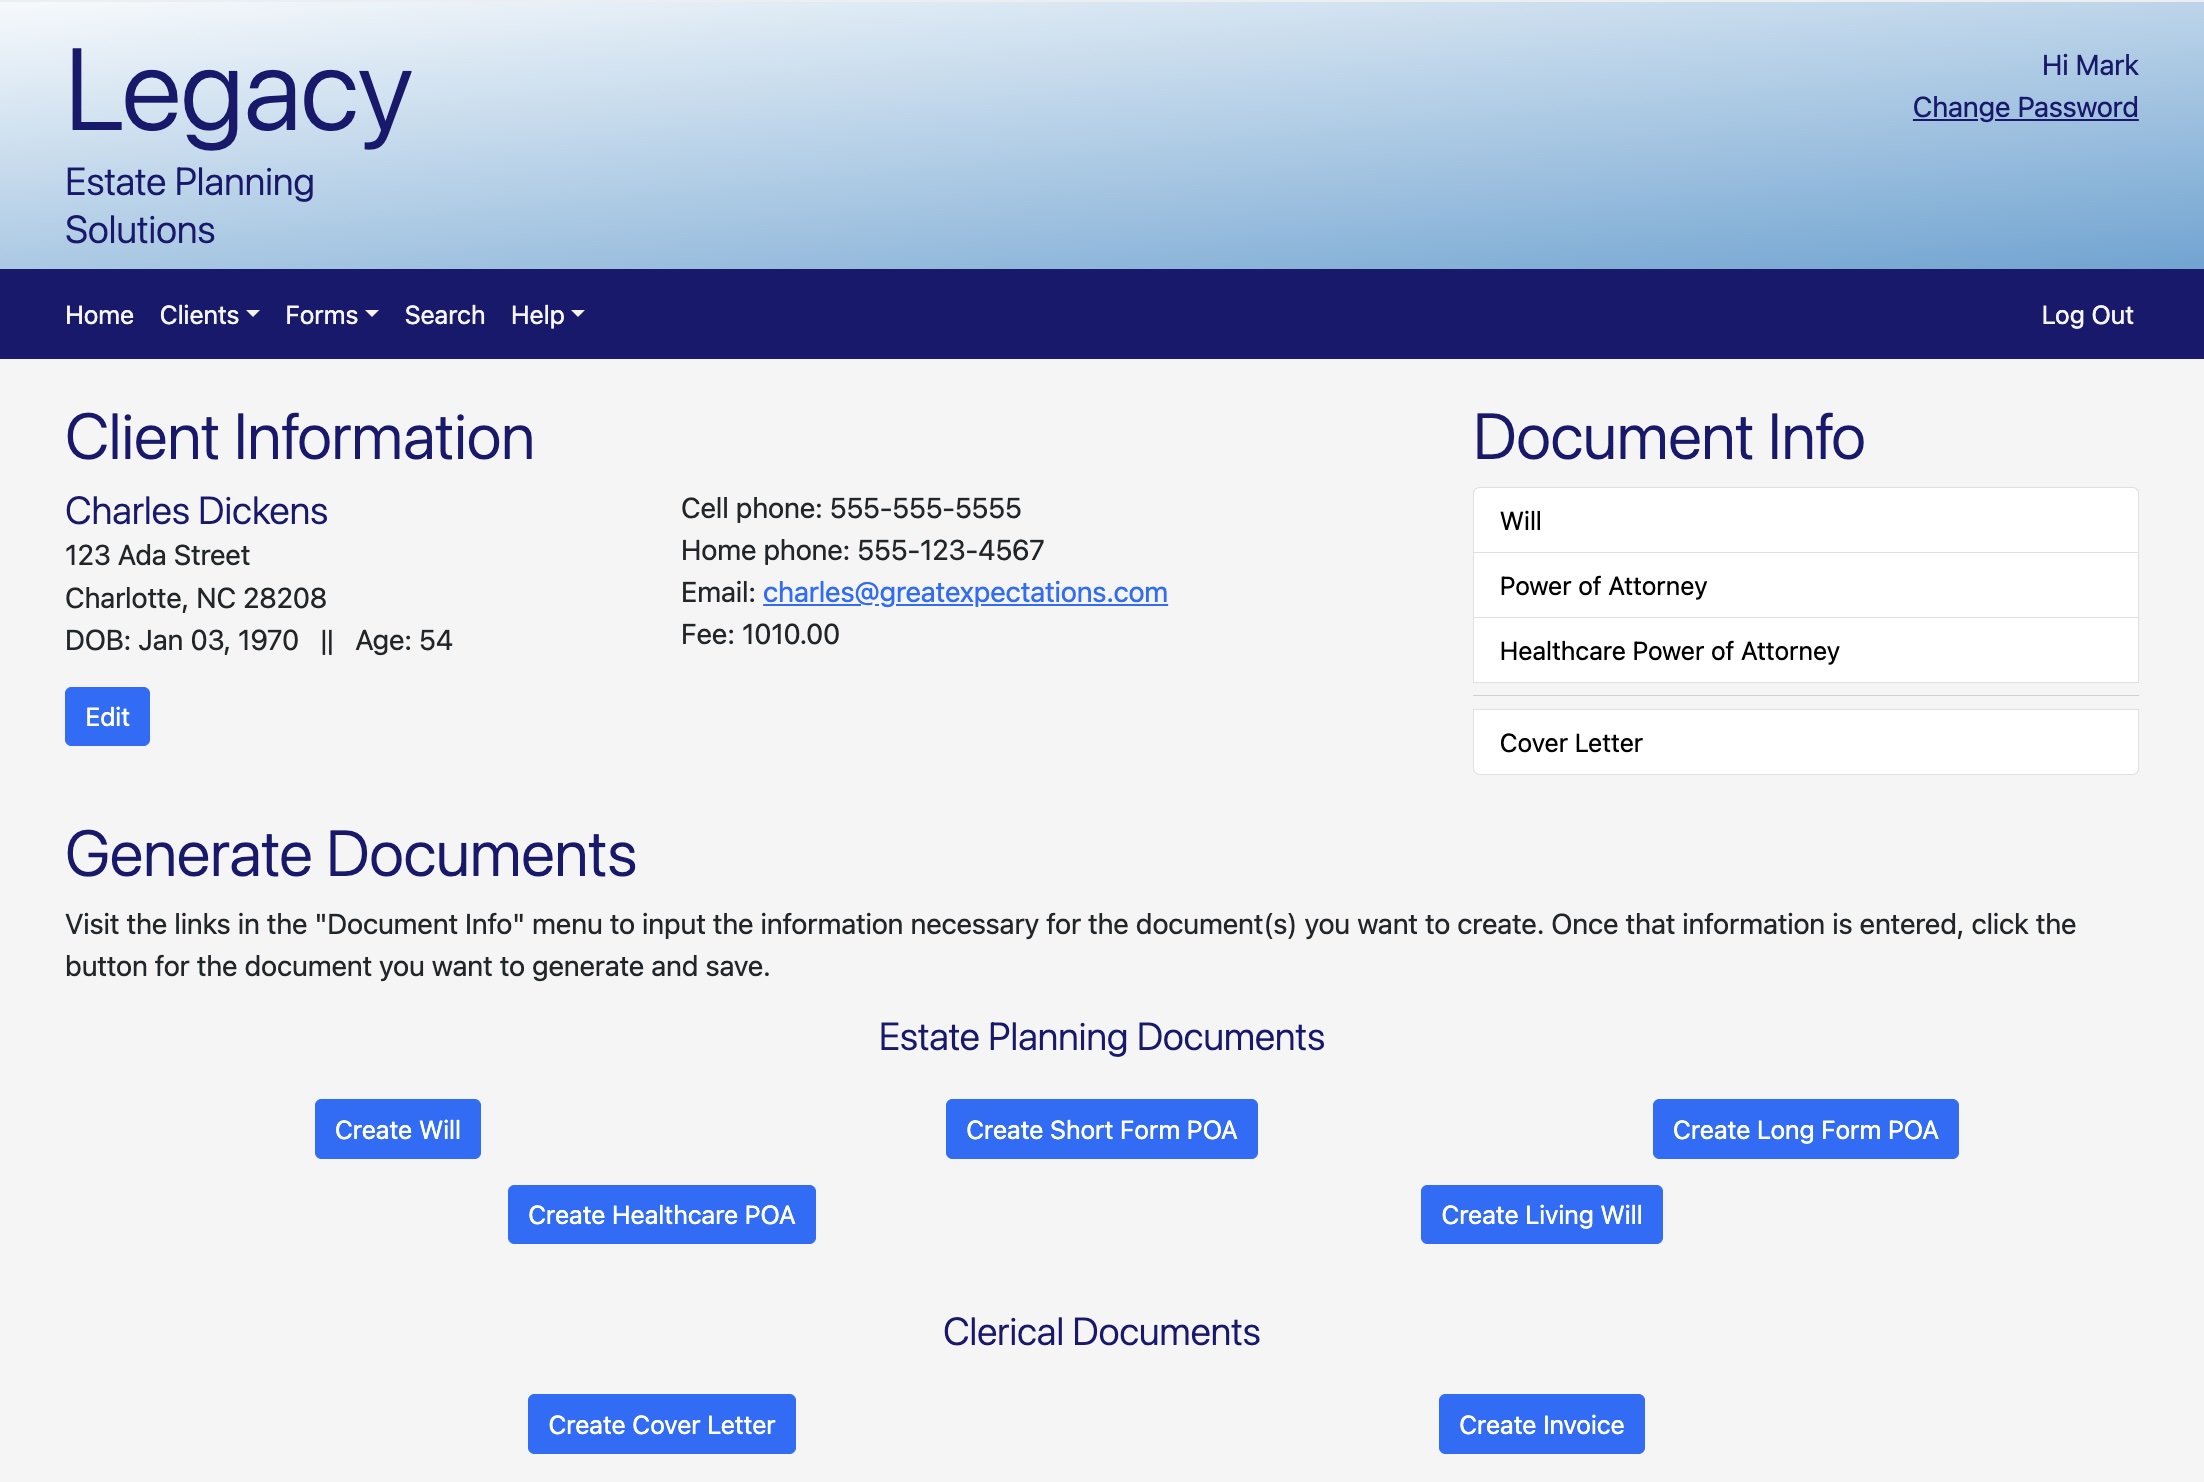Click Create Long Form POA button
The image size is (2204, 1482).
coord(1804,1129)
